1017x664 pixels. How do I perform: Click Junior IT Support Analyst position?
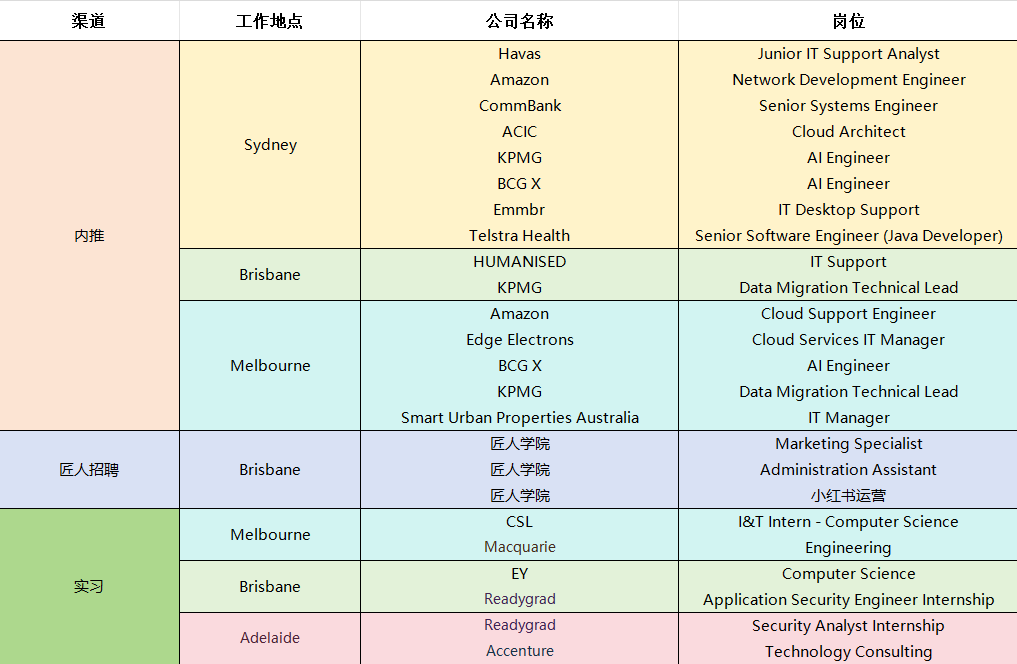(848, 54)
